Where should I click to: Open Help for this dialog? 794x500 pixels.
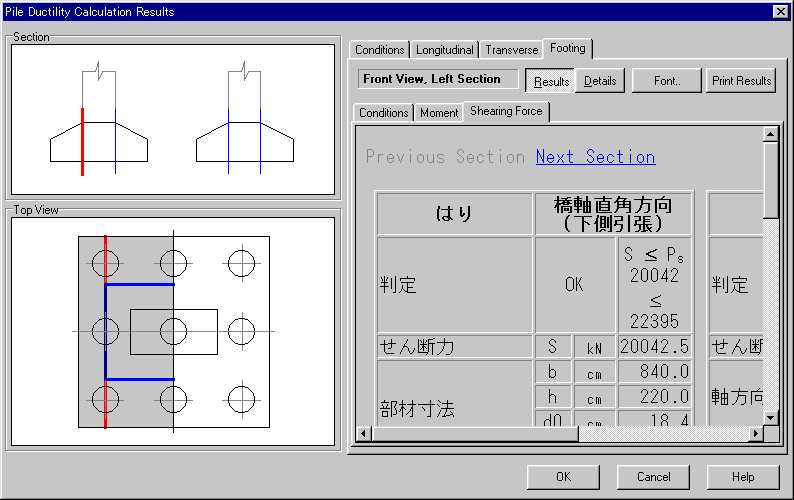tap(743, 477)
